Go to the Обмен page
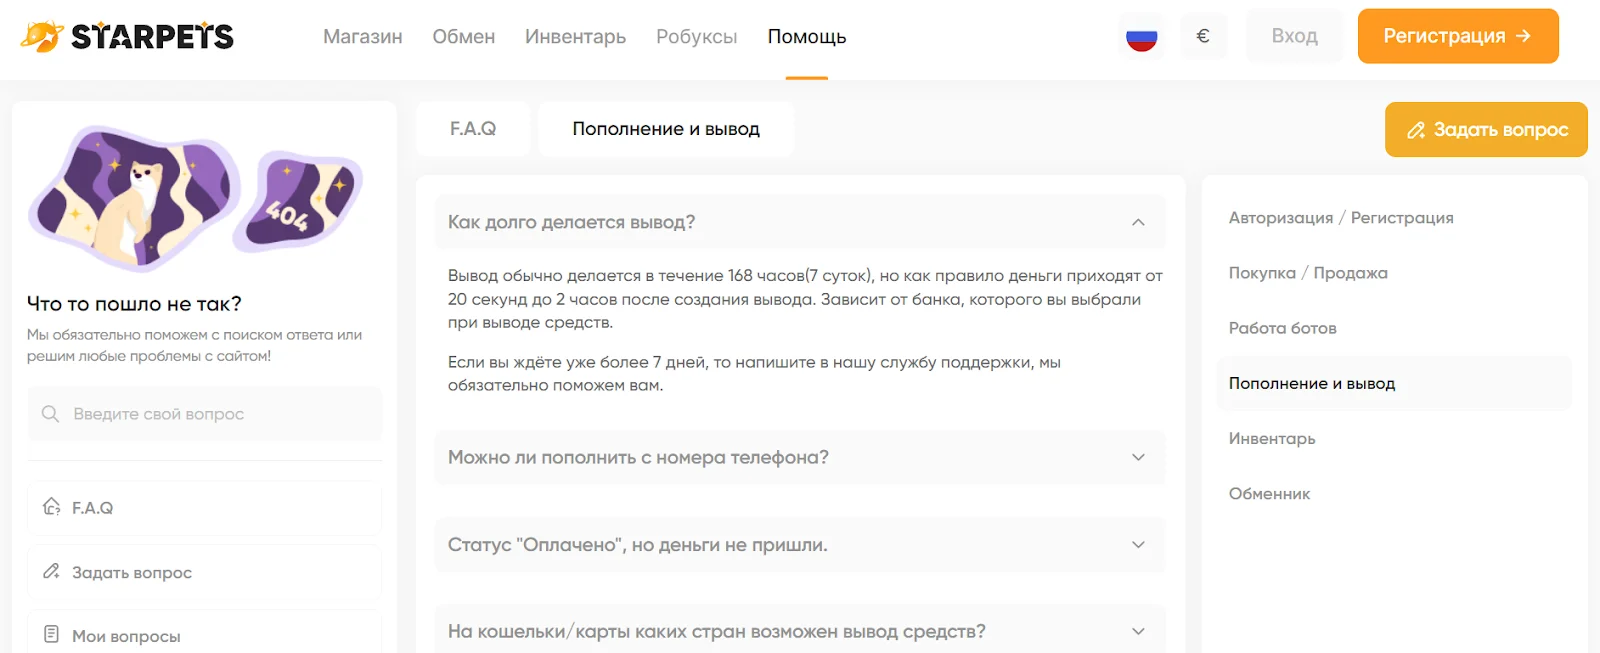 (x=464, y=37)
